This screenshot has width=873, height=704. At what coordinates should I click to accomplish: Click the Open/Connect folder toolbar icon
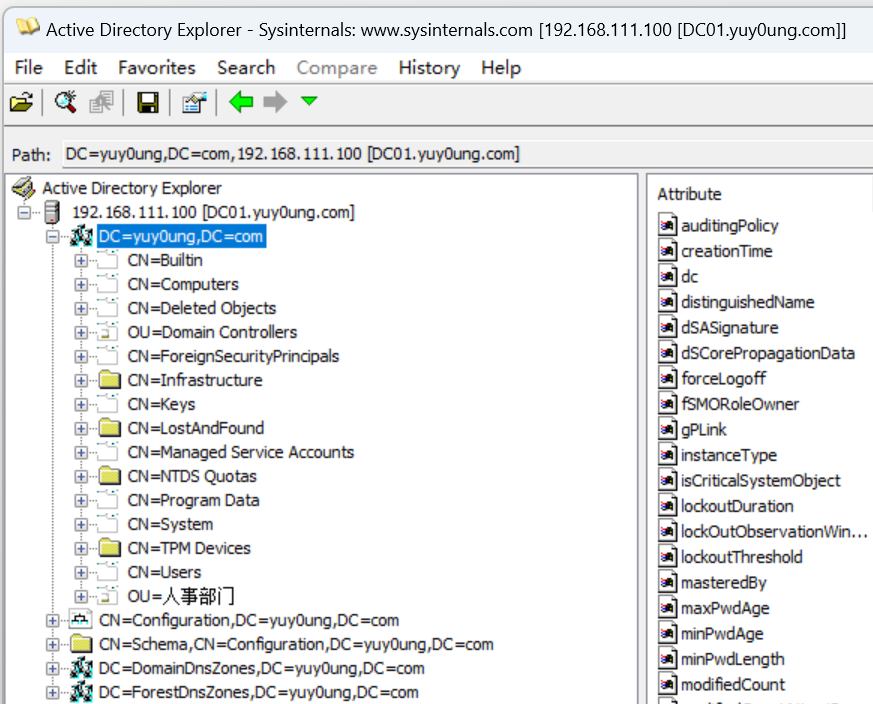pyautogui.click(x=21, y=102)
